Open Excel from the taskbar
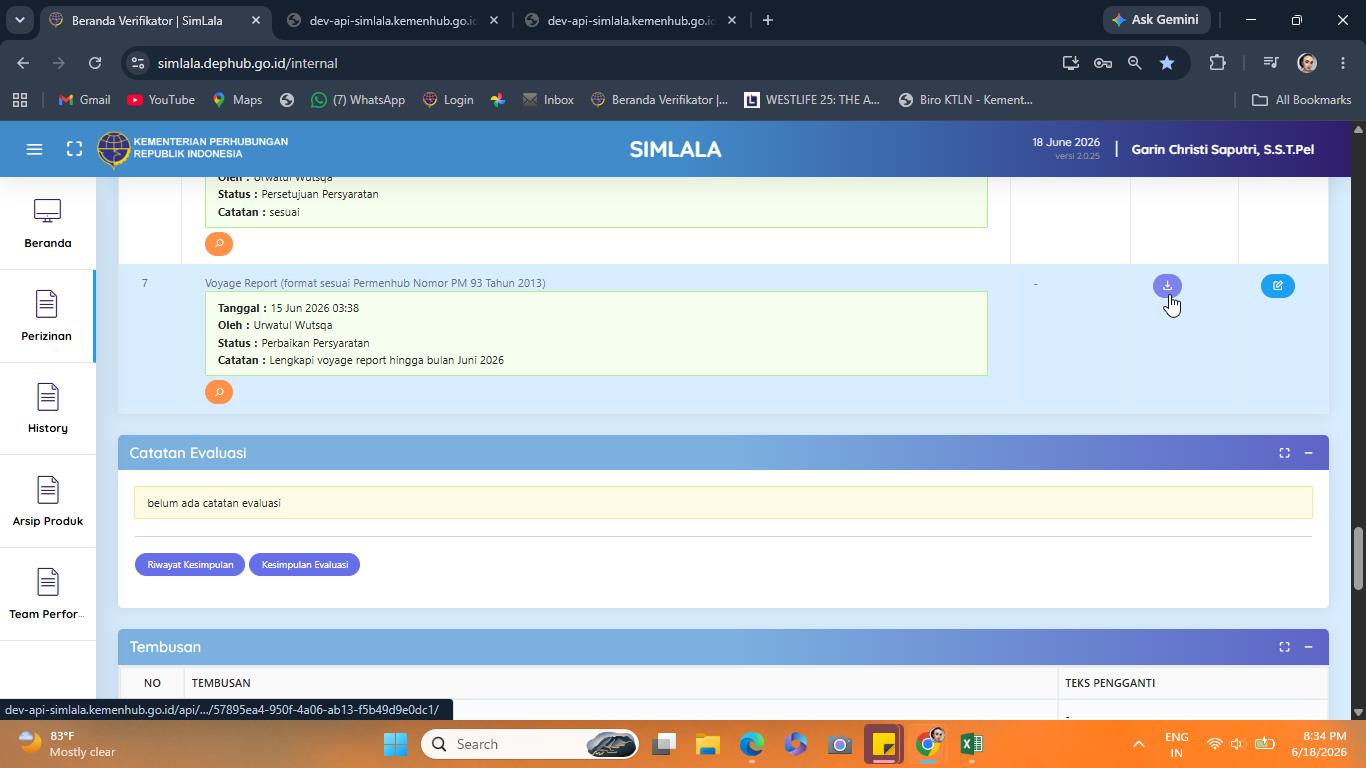This screenshot has height=768, width=1366. [x=971, y=744]
